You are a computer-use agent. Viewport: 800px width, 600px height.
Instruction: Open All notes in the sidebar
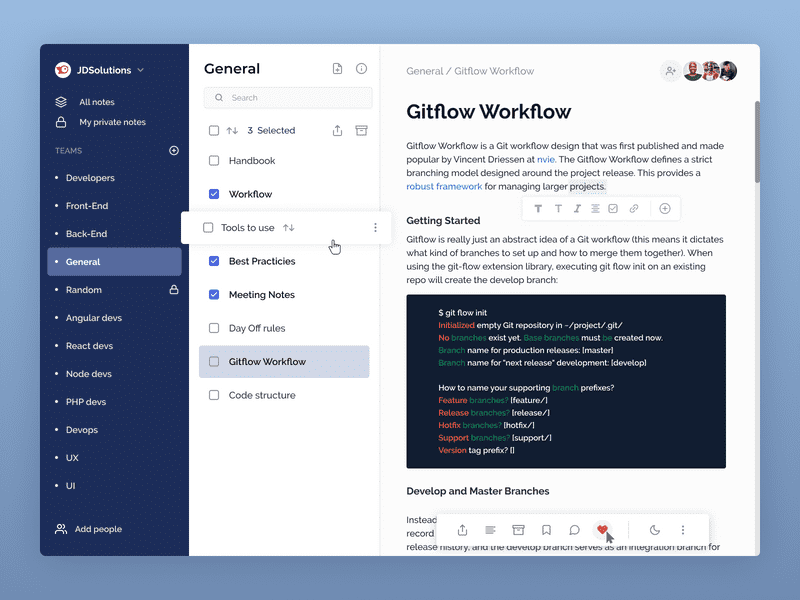96,102
